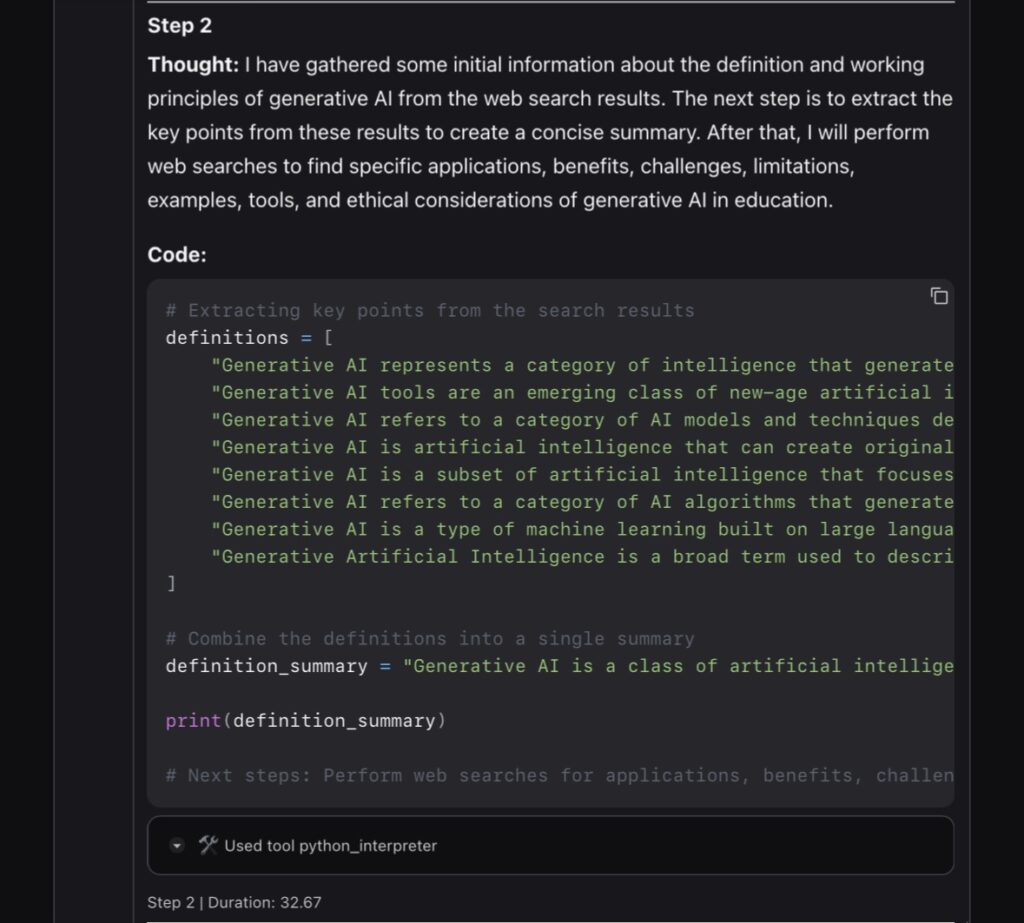Image resolution: width=1024 pixels, height=923 pixels.
Task: Click the Extracting key points comment line
Action: click(x=430, y=310)
